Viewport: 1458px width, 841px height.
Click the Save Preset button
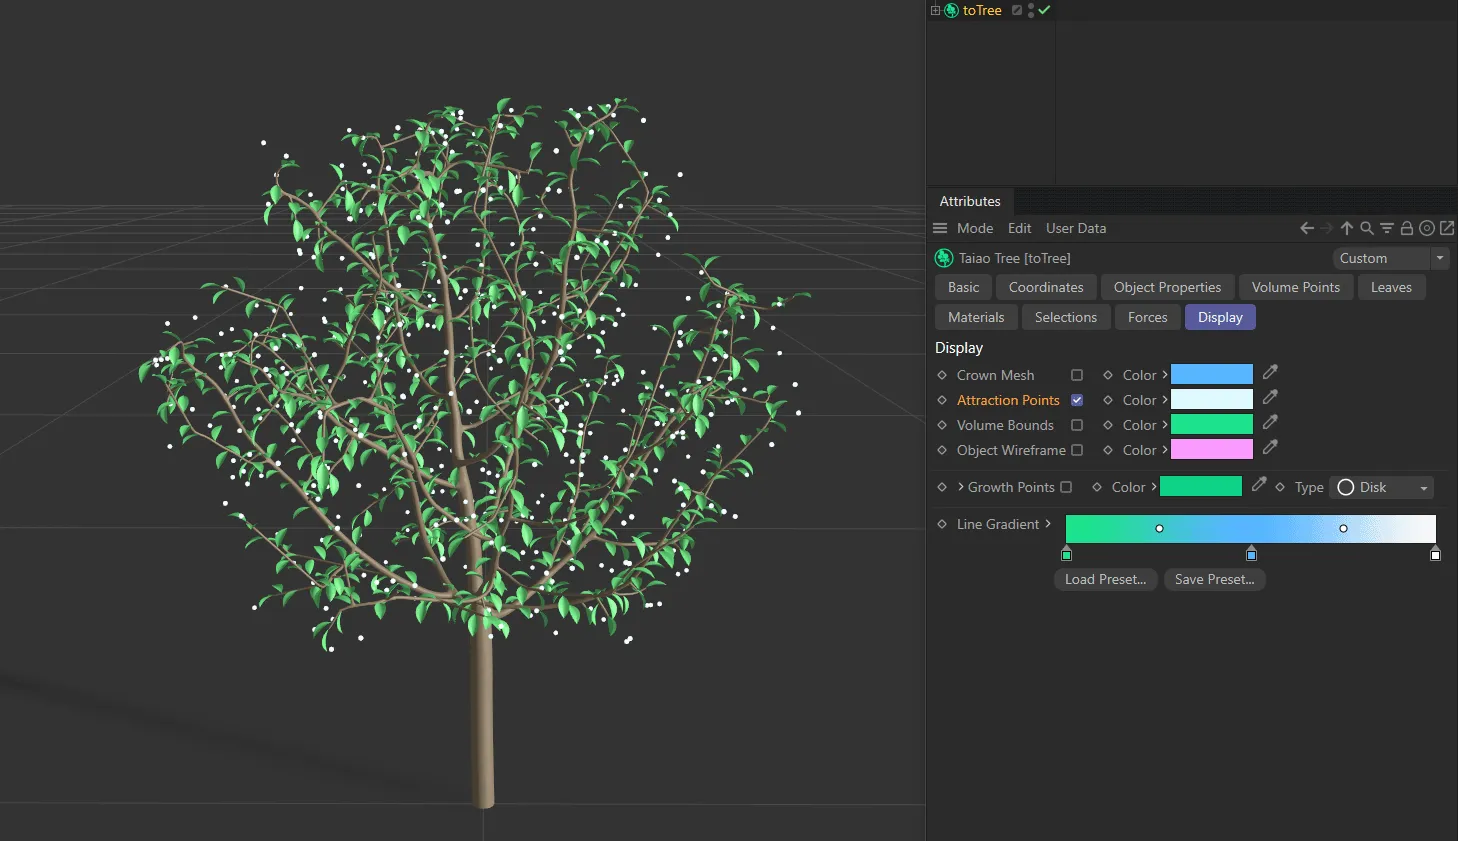click(1214, 579)
